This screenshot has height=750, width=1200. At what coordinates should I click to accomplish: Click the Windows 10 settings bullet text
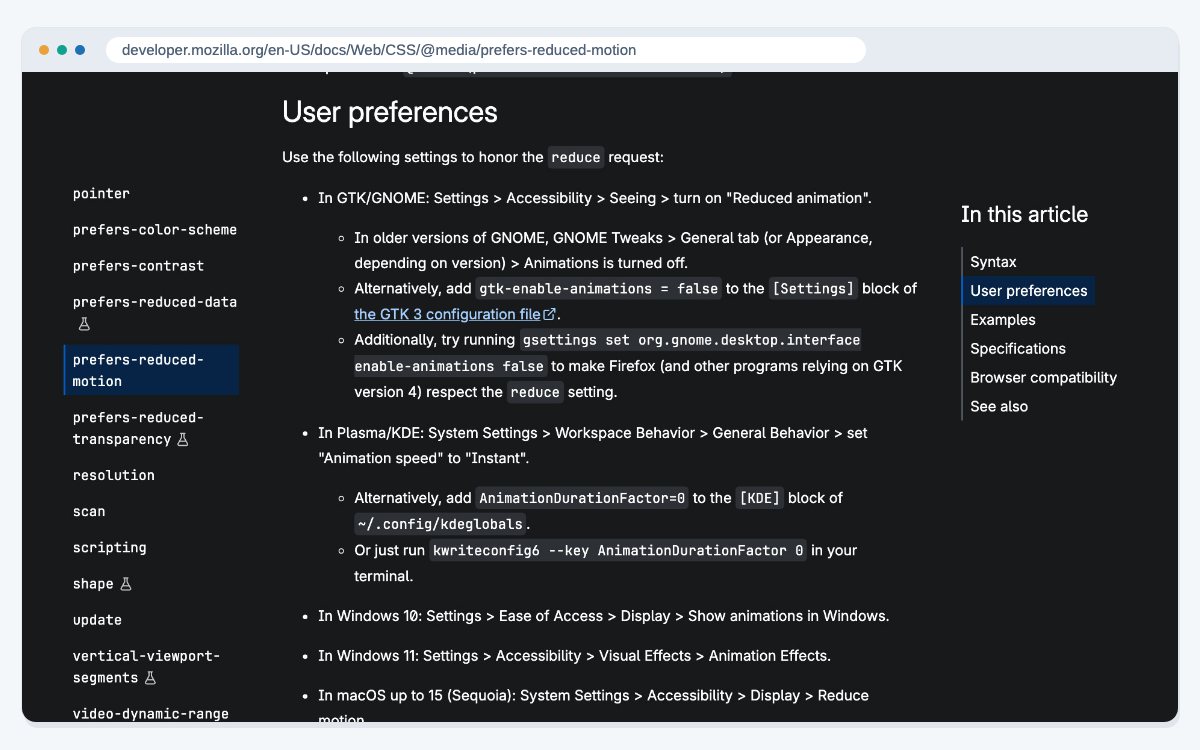click(603, 616)
